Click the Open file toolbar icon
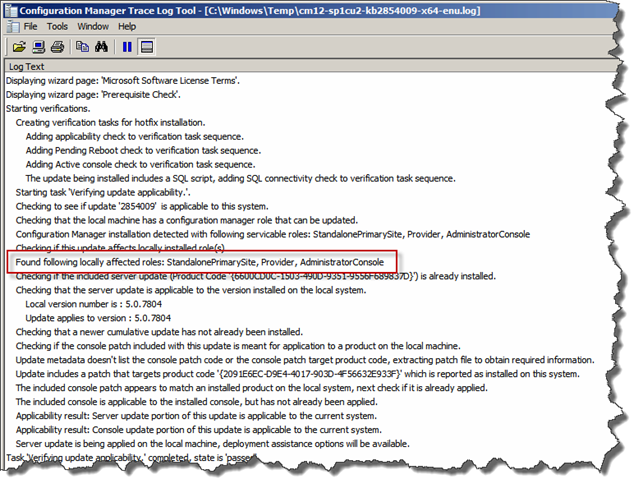This screenshot has height=493, width=643. tap(19, 47)
